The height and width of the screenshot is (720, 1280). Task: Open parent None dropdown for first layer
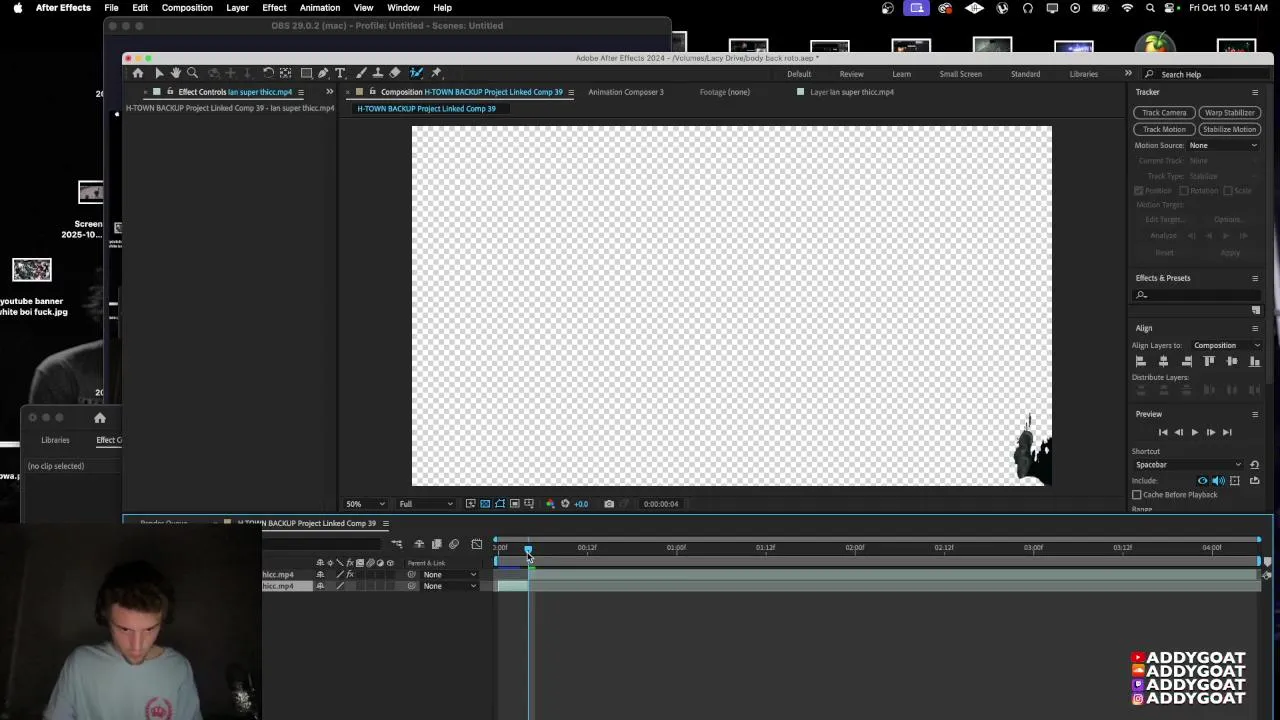coord(449,574)
